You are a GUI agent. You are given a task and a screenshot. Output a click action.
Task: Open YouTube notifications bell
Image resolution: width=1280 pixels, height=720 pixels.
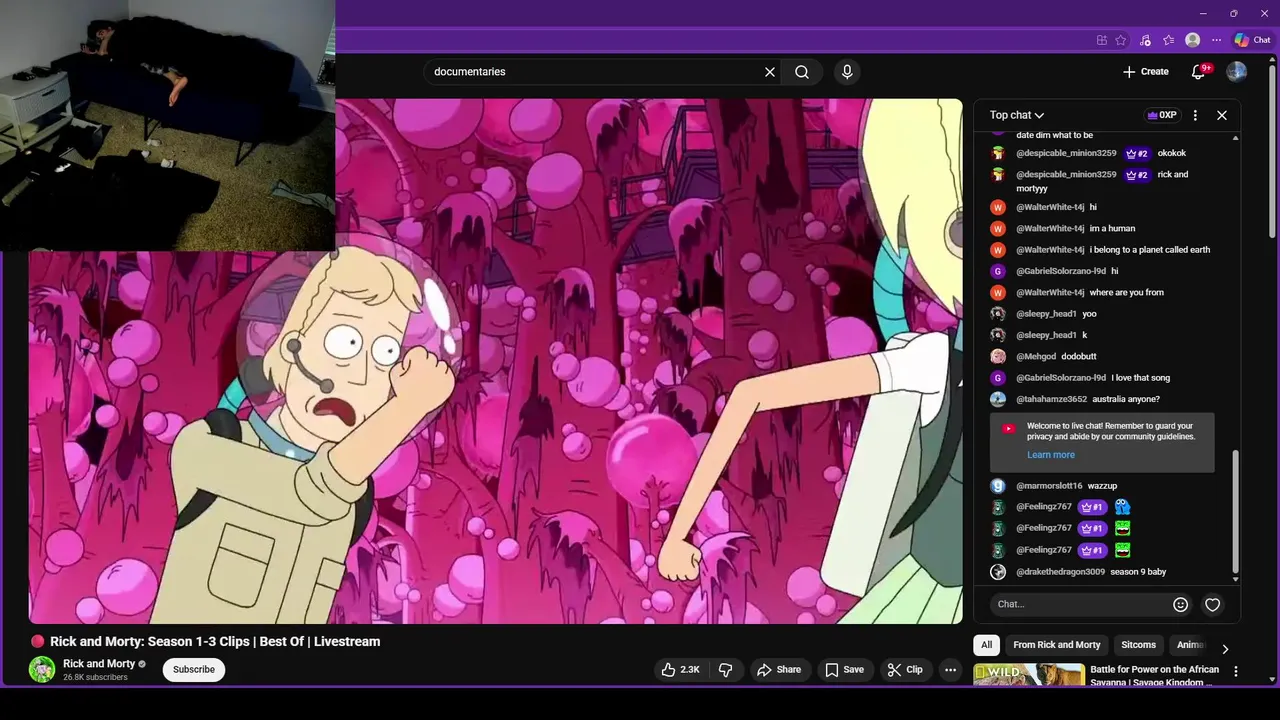[x=1199, y=72]
